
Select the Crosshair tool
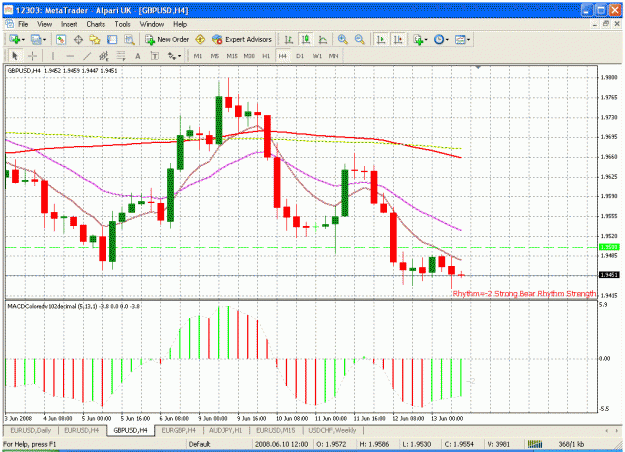(x=32, y=56)
